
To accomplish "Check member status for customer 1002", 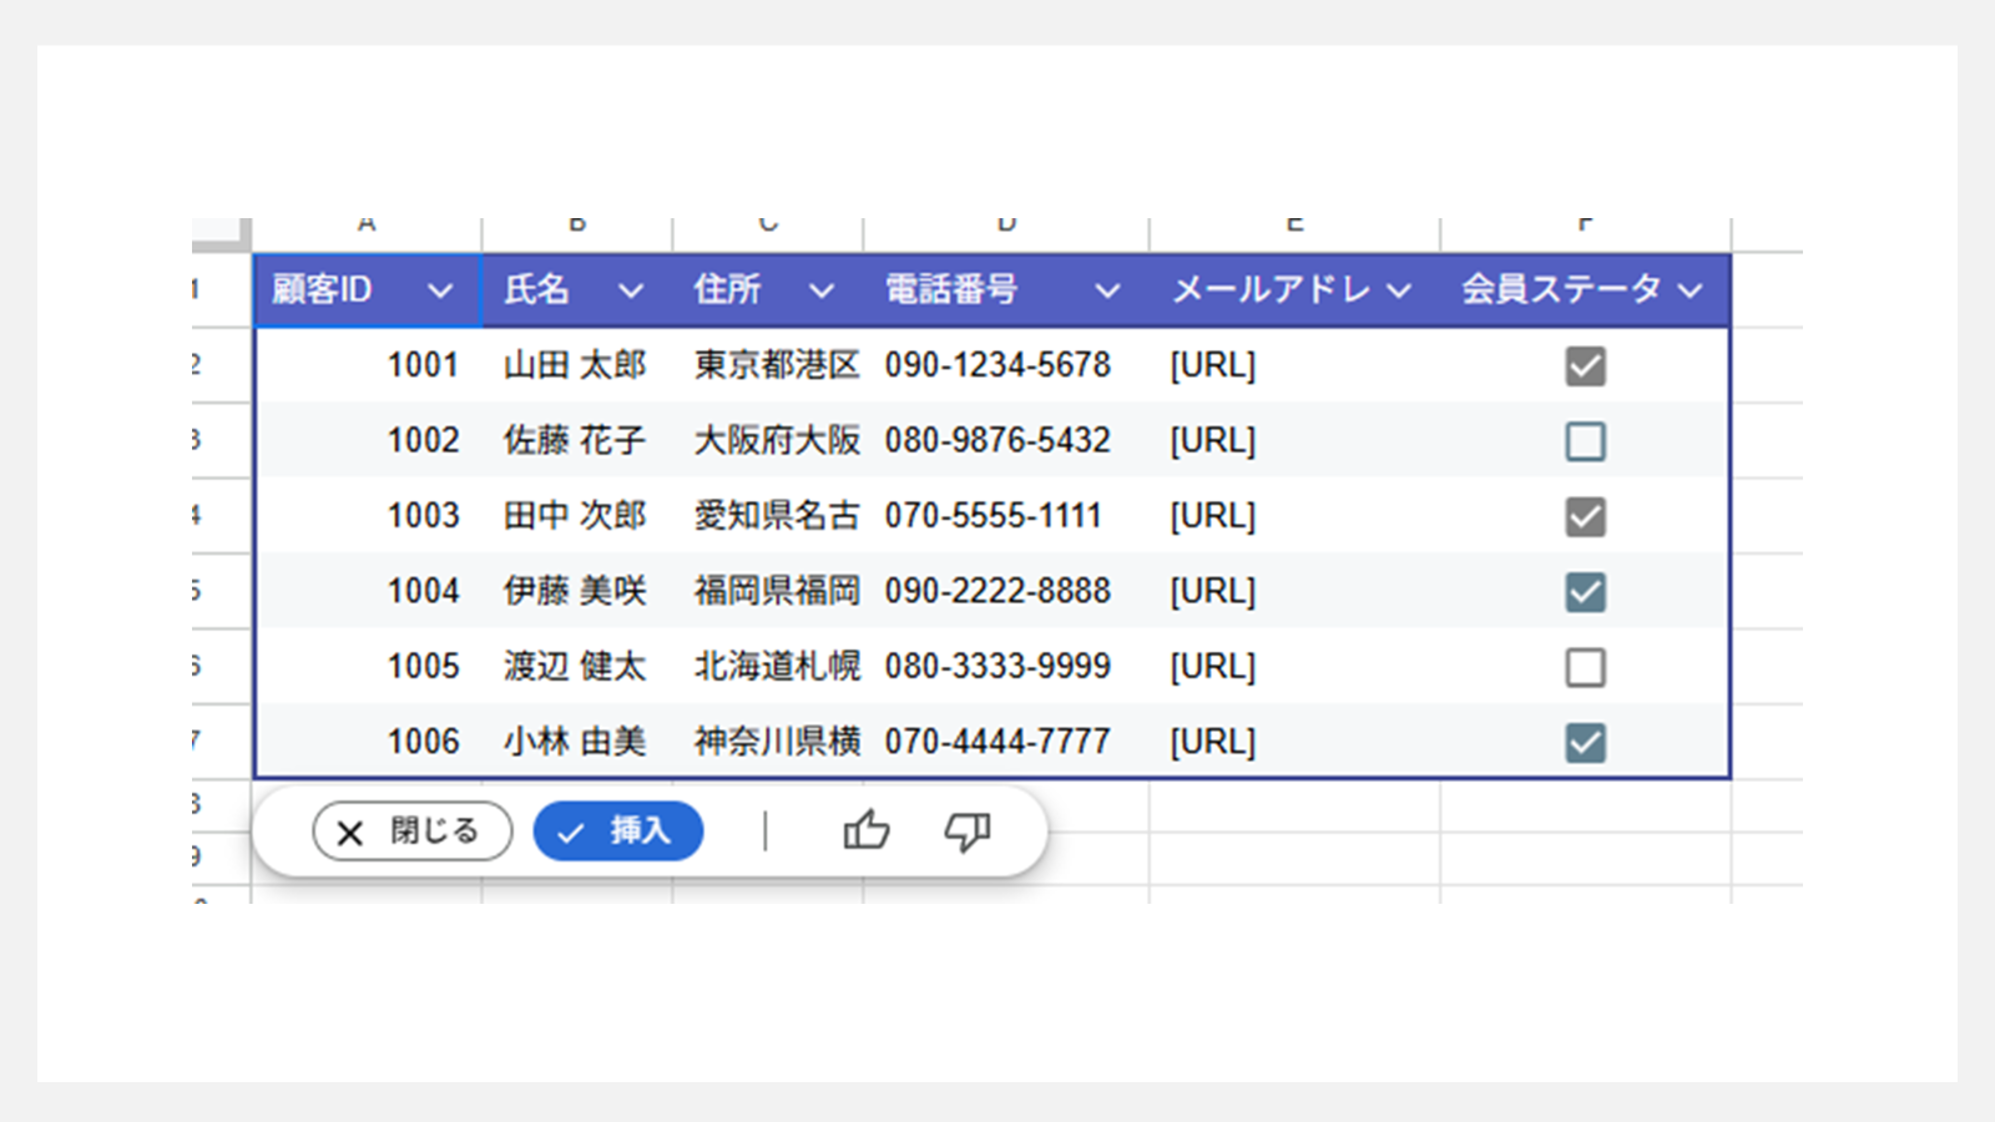I will (1585, 441).
